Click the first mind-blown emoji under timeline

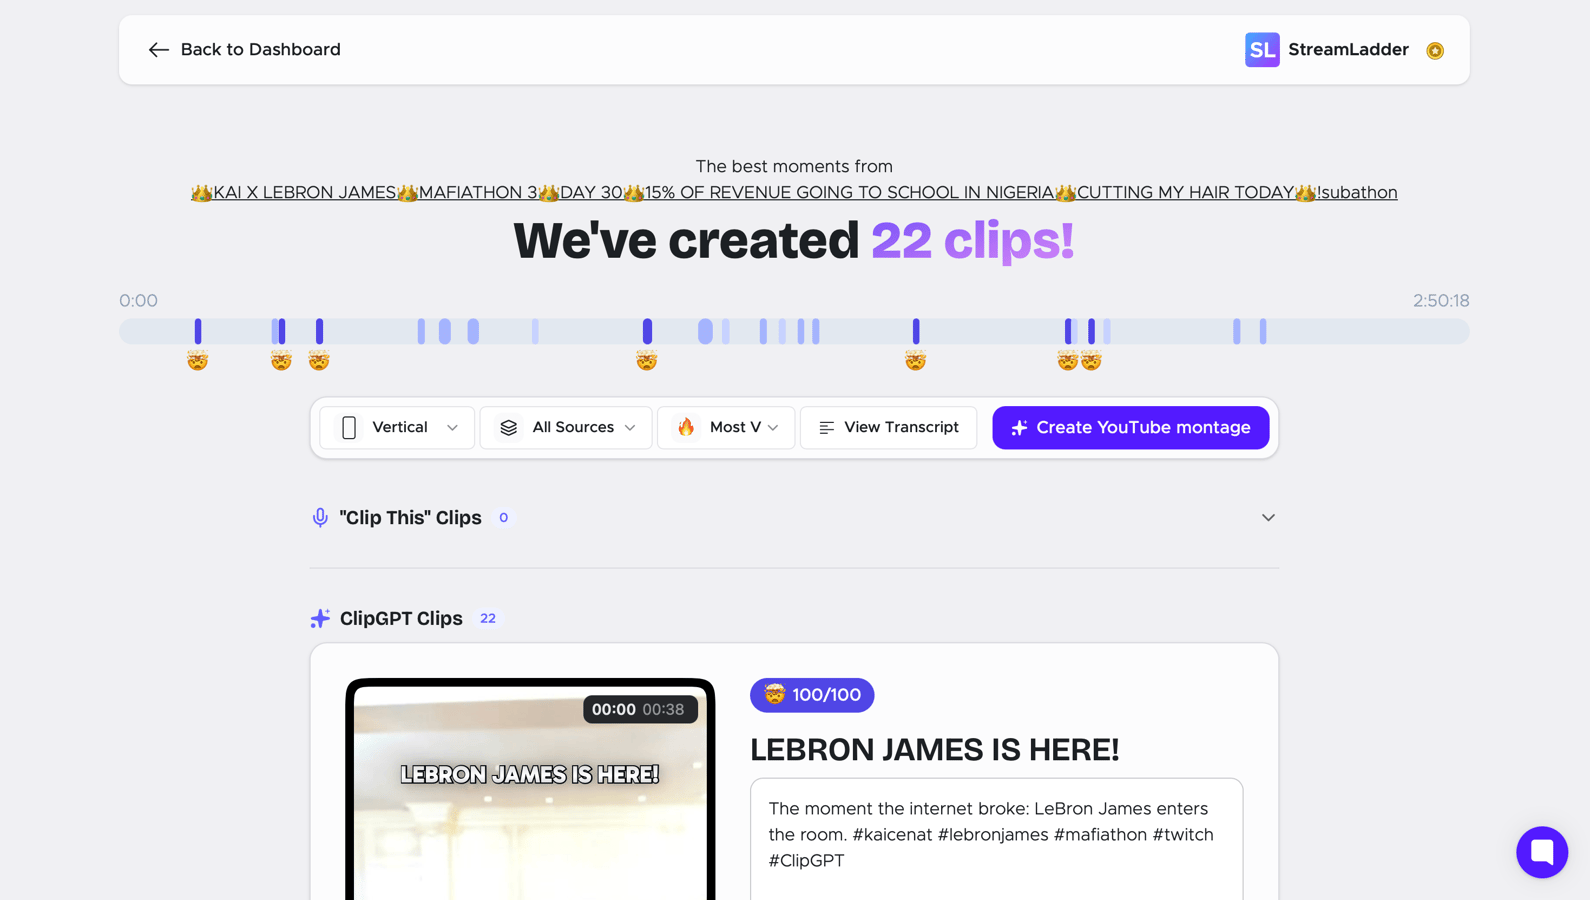tap(198, 361)
